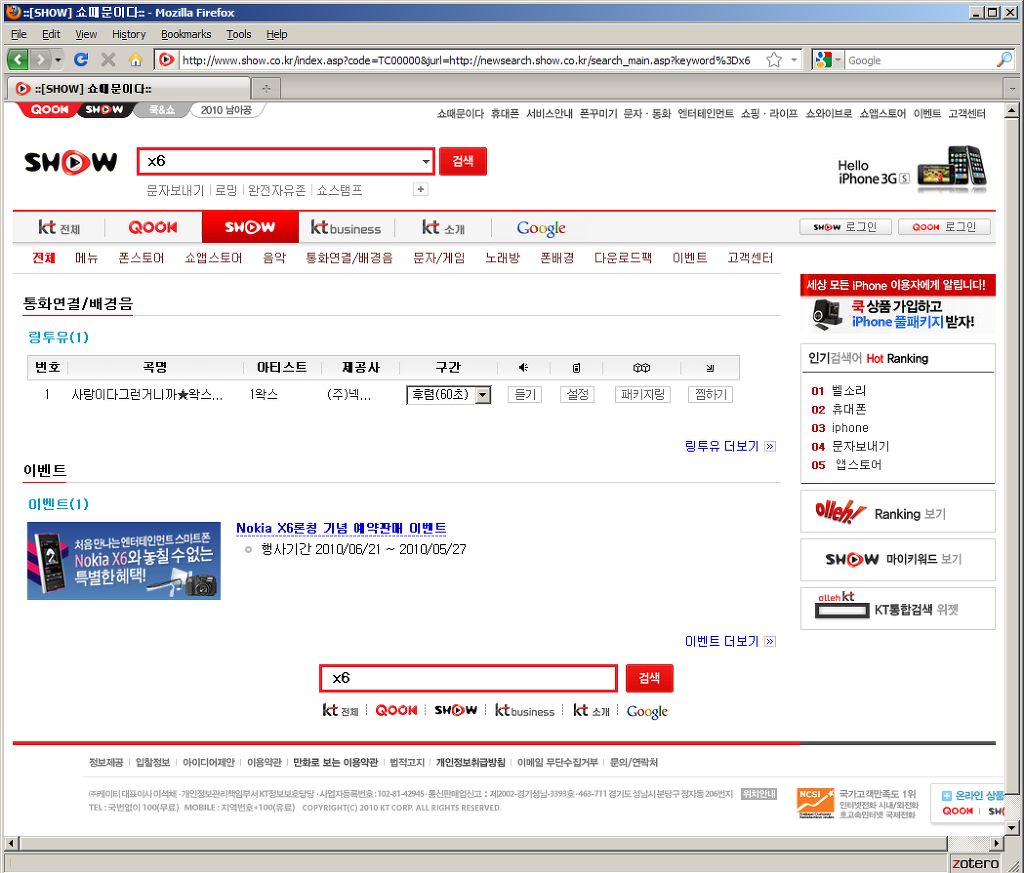Open the Firefox home page icon
1024x873 pixels.
pyautogui.click(x=135, y=60)
